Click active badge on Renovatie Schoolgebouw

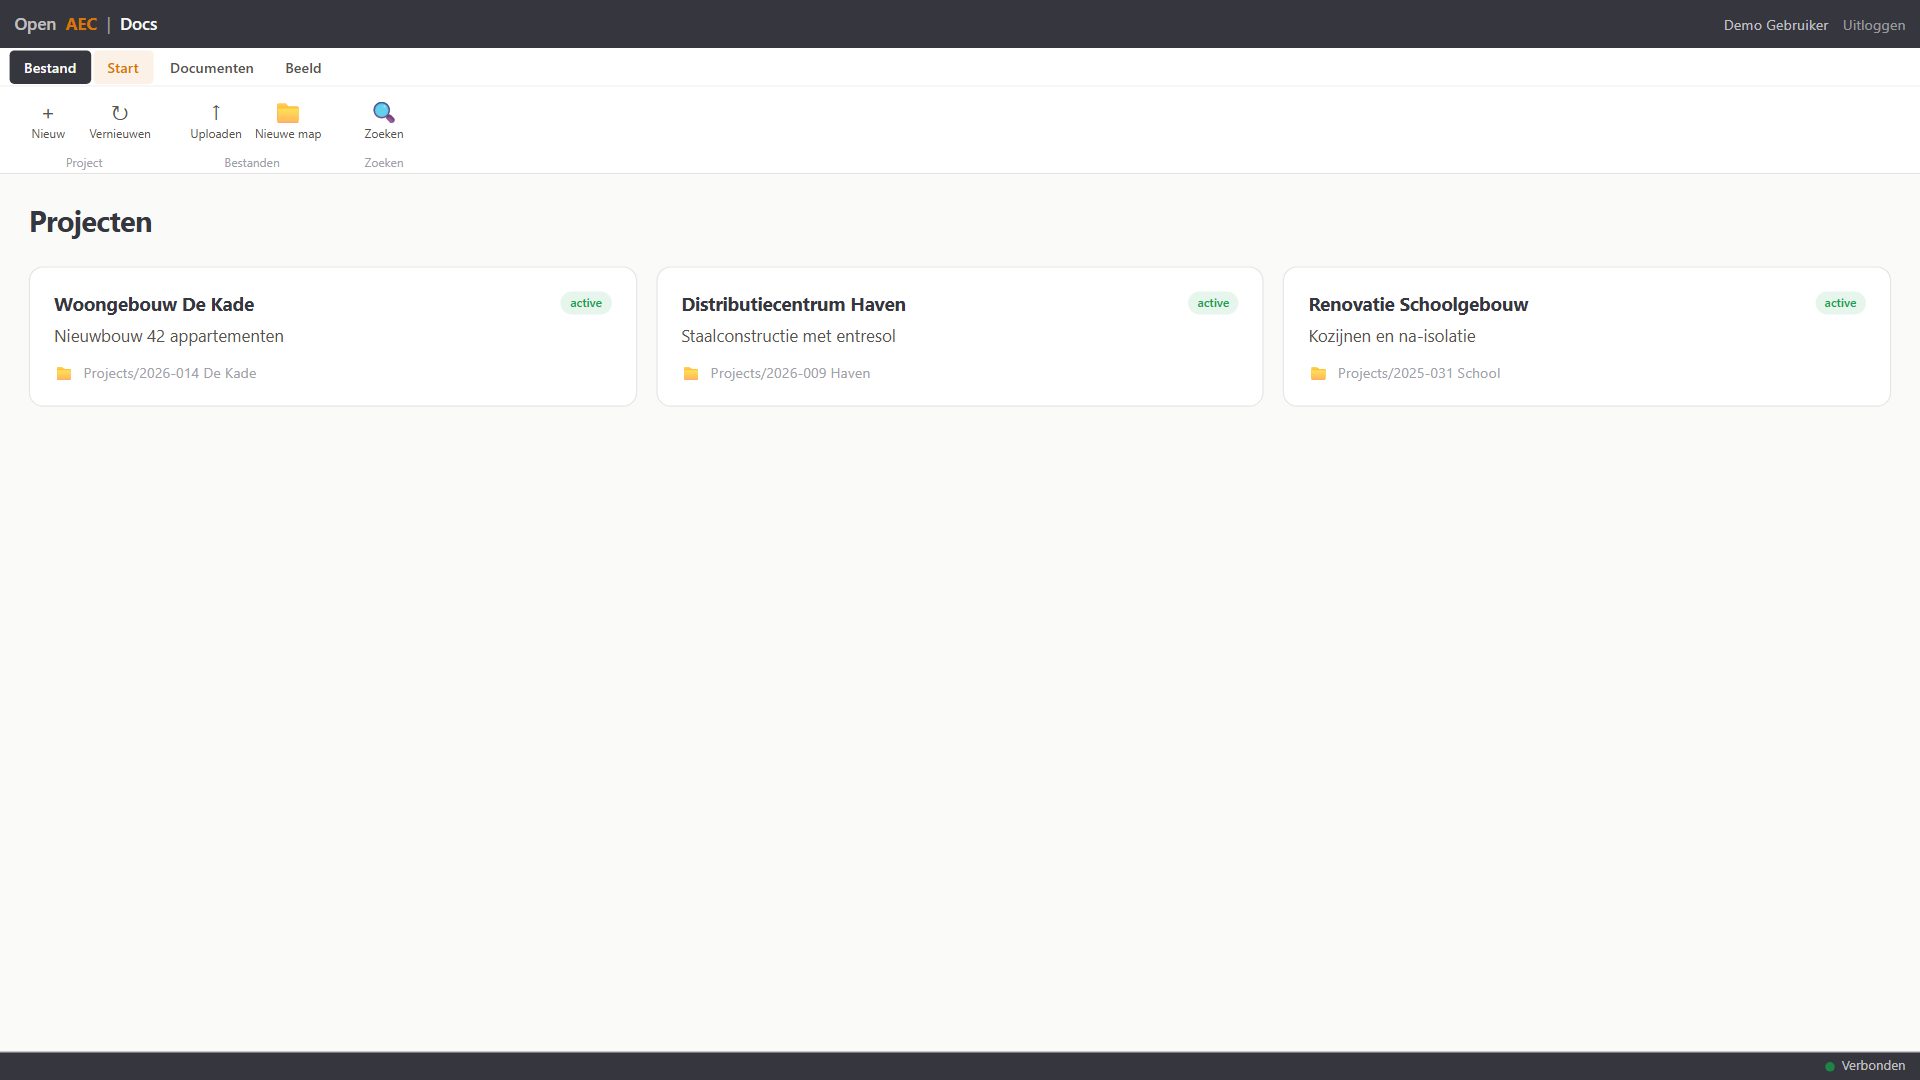coord(1840,303)
